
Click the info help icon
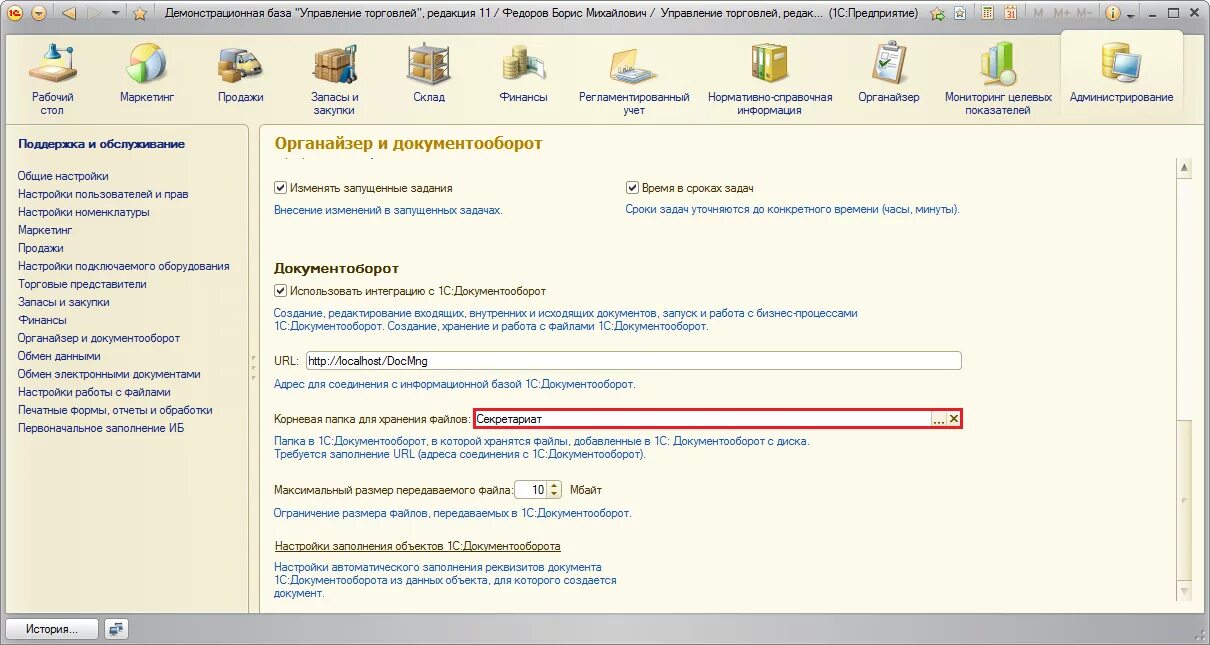tap(1113, 14)
